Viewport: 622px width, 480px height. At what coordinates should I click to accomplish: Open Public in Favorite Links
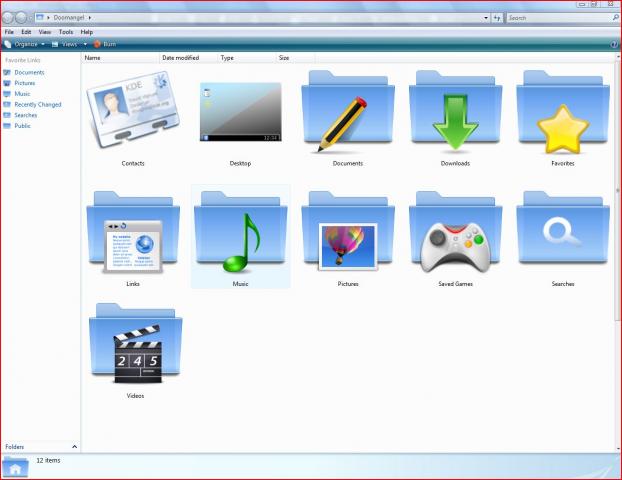pos(22,126)
